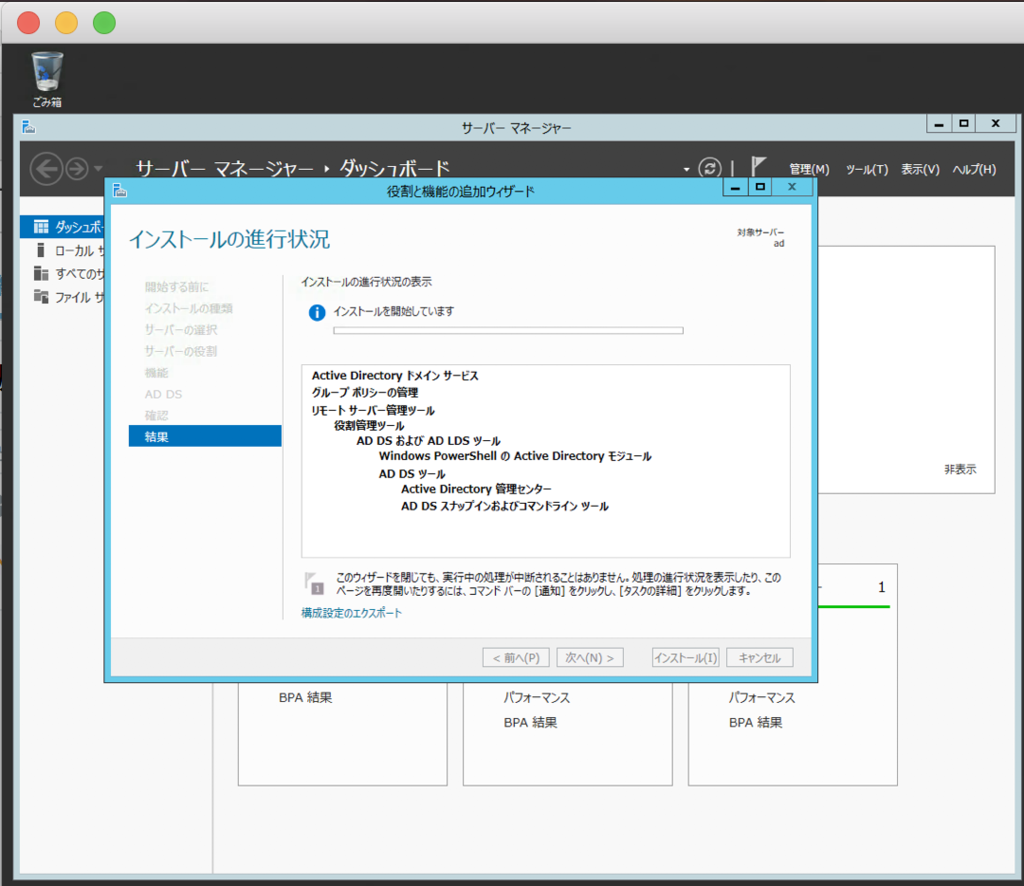Close the 役割と機能の追加ウィザード dialog

point(792,187)
